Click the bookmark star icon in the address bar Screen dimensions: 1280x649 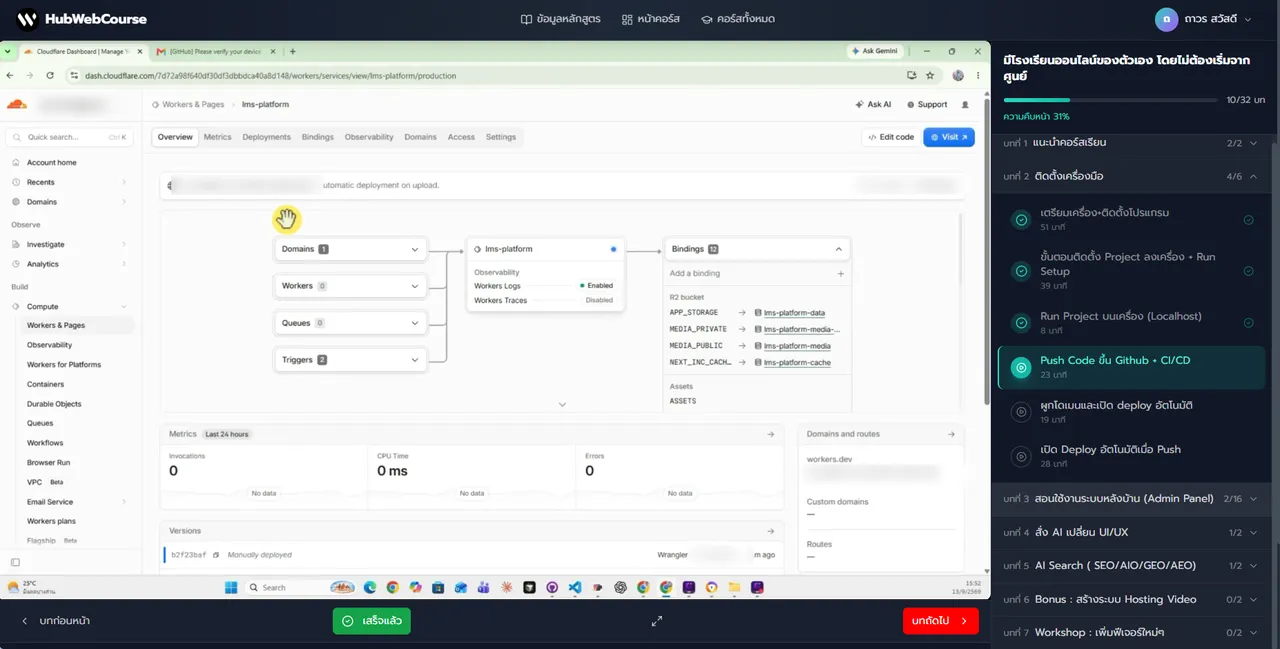coord(930,75)
